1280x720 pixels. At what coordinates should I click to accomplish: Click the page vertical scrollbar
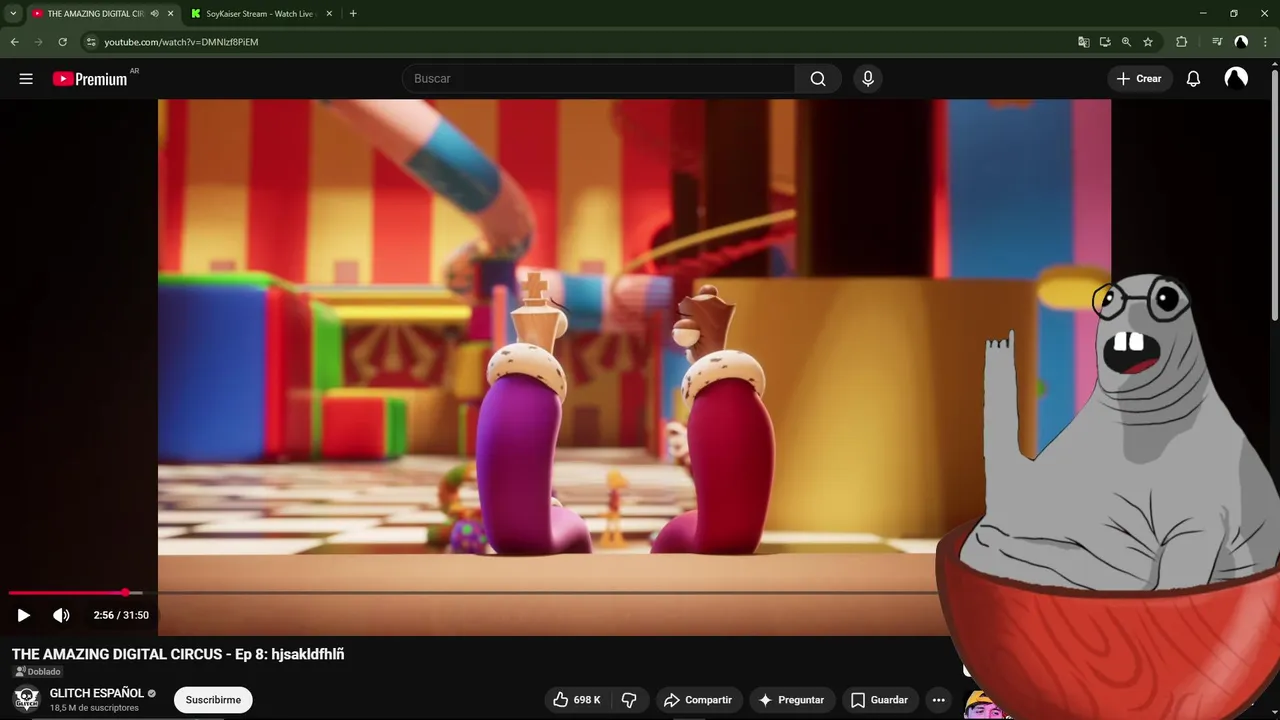pyautogui.click(x=1274, y=195)
